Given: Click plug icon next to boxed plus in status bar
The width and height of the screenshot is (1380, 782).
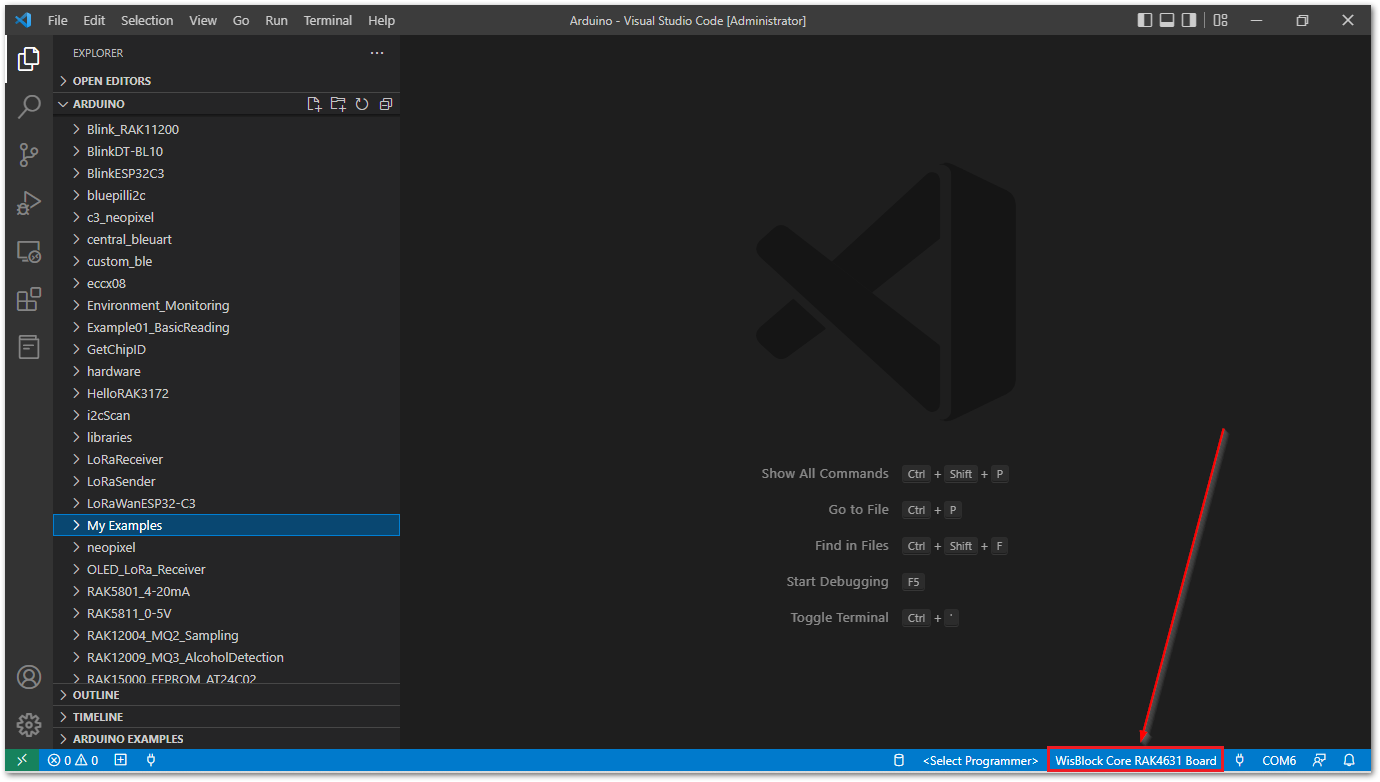Looking at the screenshot, I should [x=151, y=760].
